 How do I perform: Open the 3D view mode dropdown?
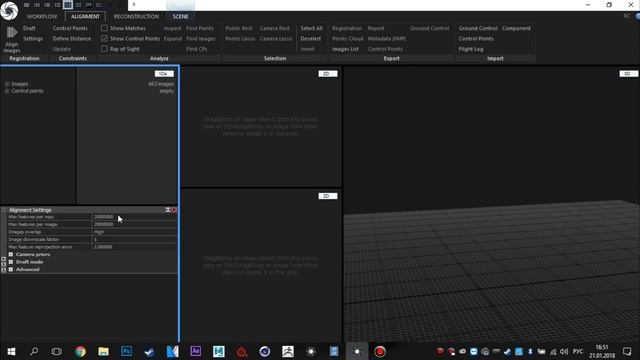[629, 74]
